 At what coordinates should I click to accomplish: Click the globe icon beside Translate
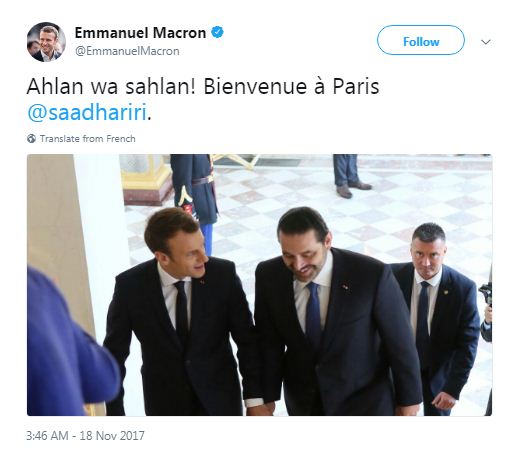tap(31, 138)
